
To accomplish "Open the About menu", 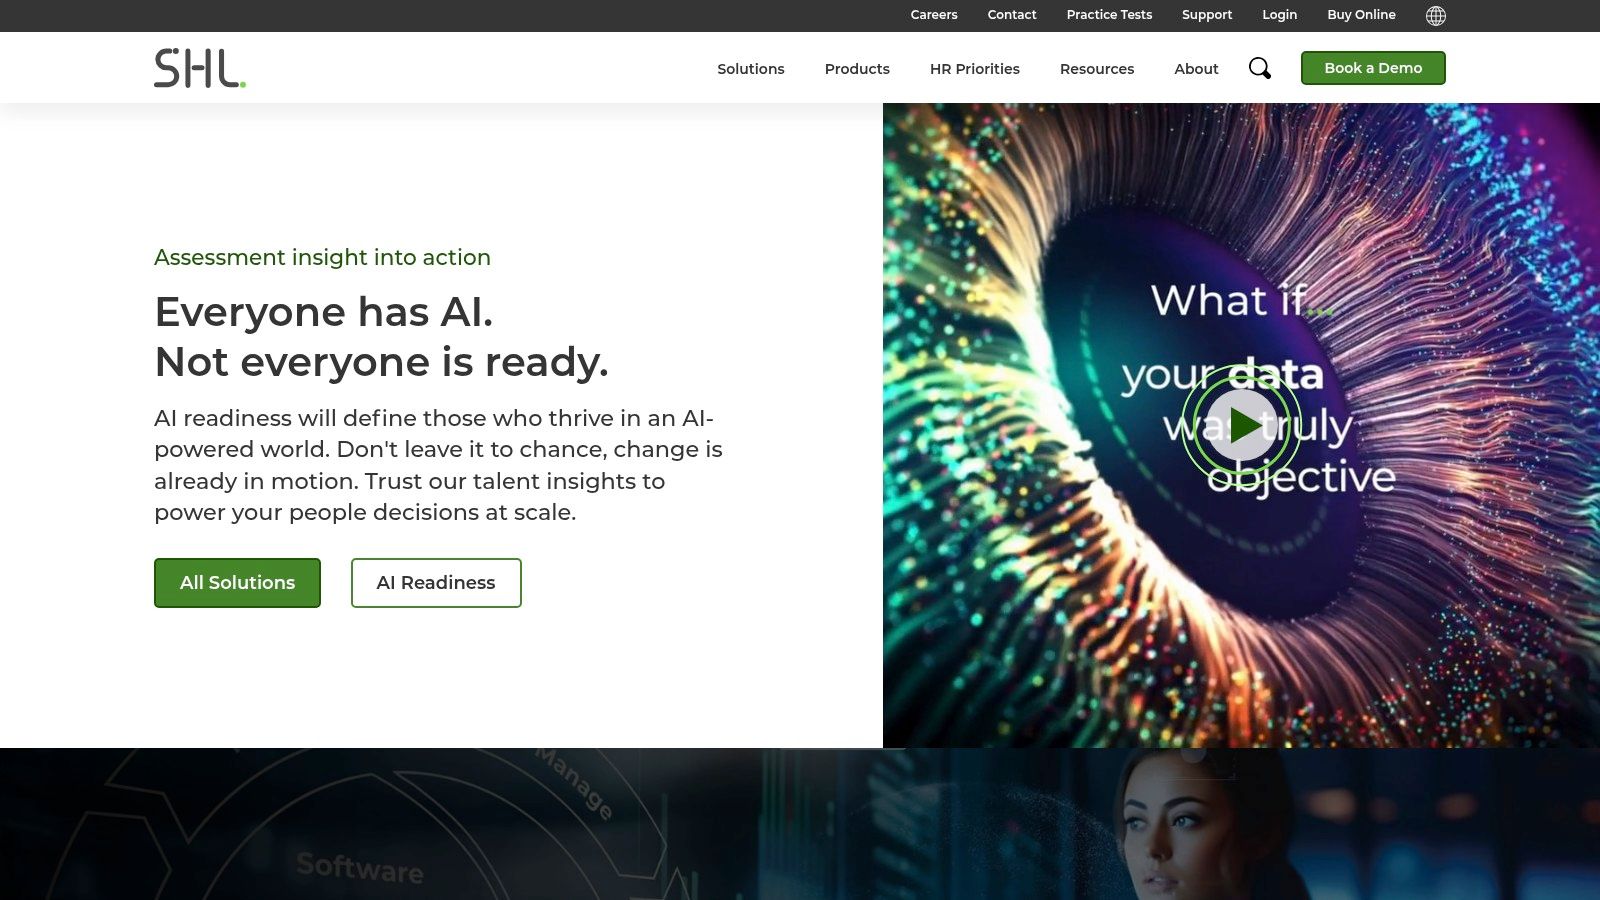I will 1196,69.
